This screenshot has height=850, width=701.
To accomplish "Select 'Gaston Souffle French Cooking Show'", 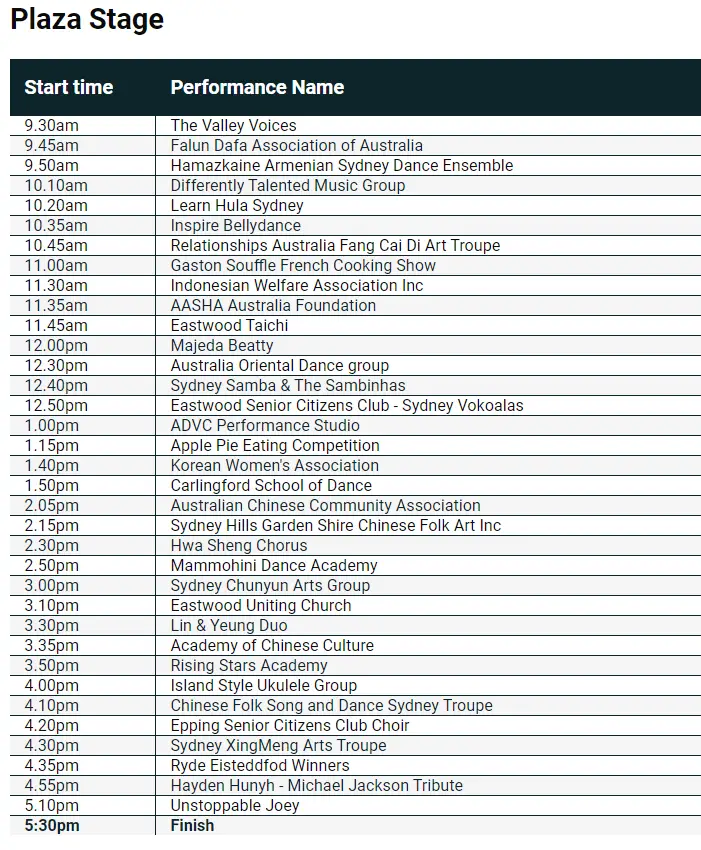I will point(303,266).
